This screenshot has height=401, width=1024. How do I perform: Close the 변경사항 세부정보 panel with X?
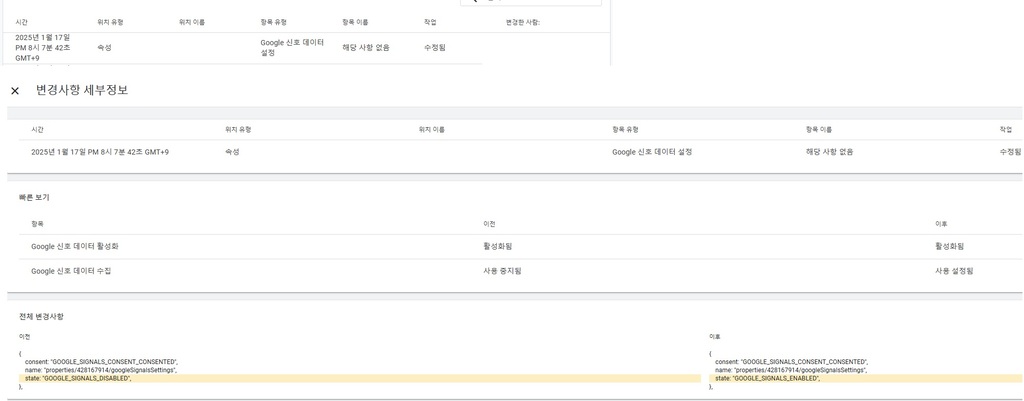[x=15, y=91]
